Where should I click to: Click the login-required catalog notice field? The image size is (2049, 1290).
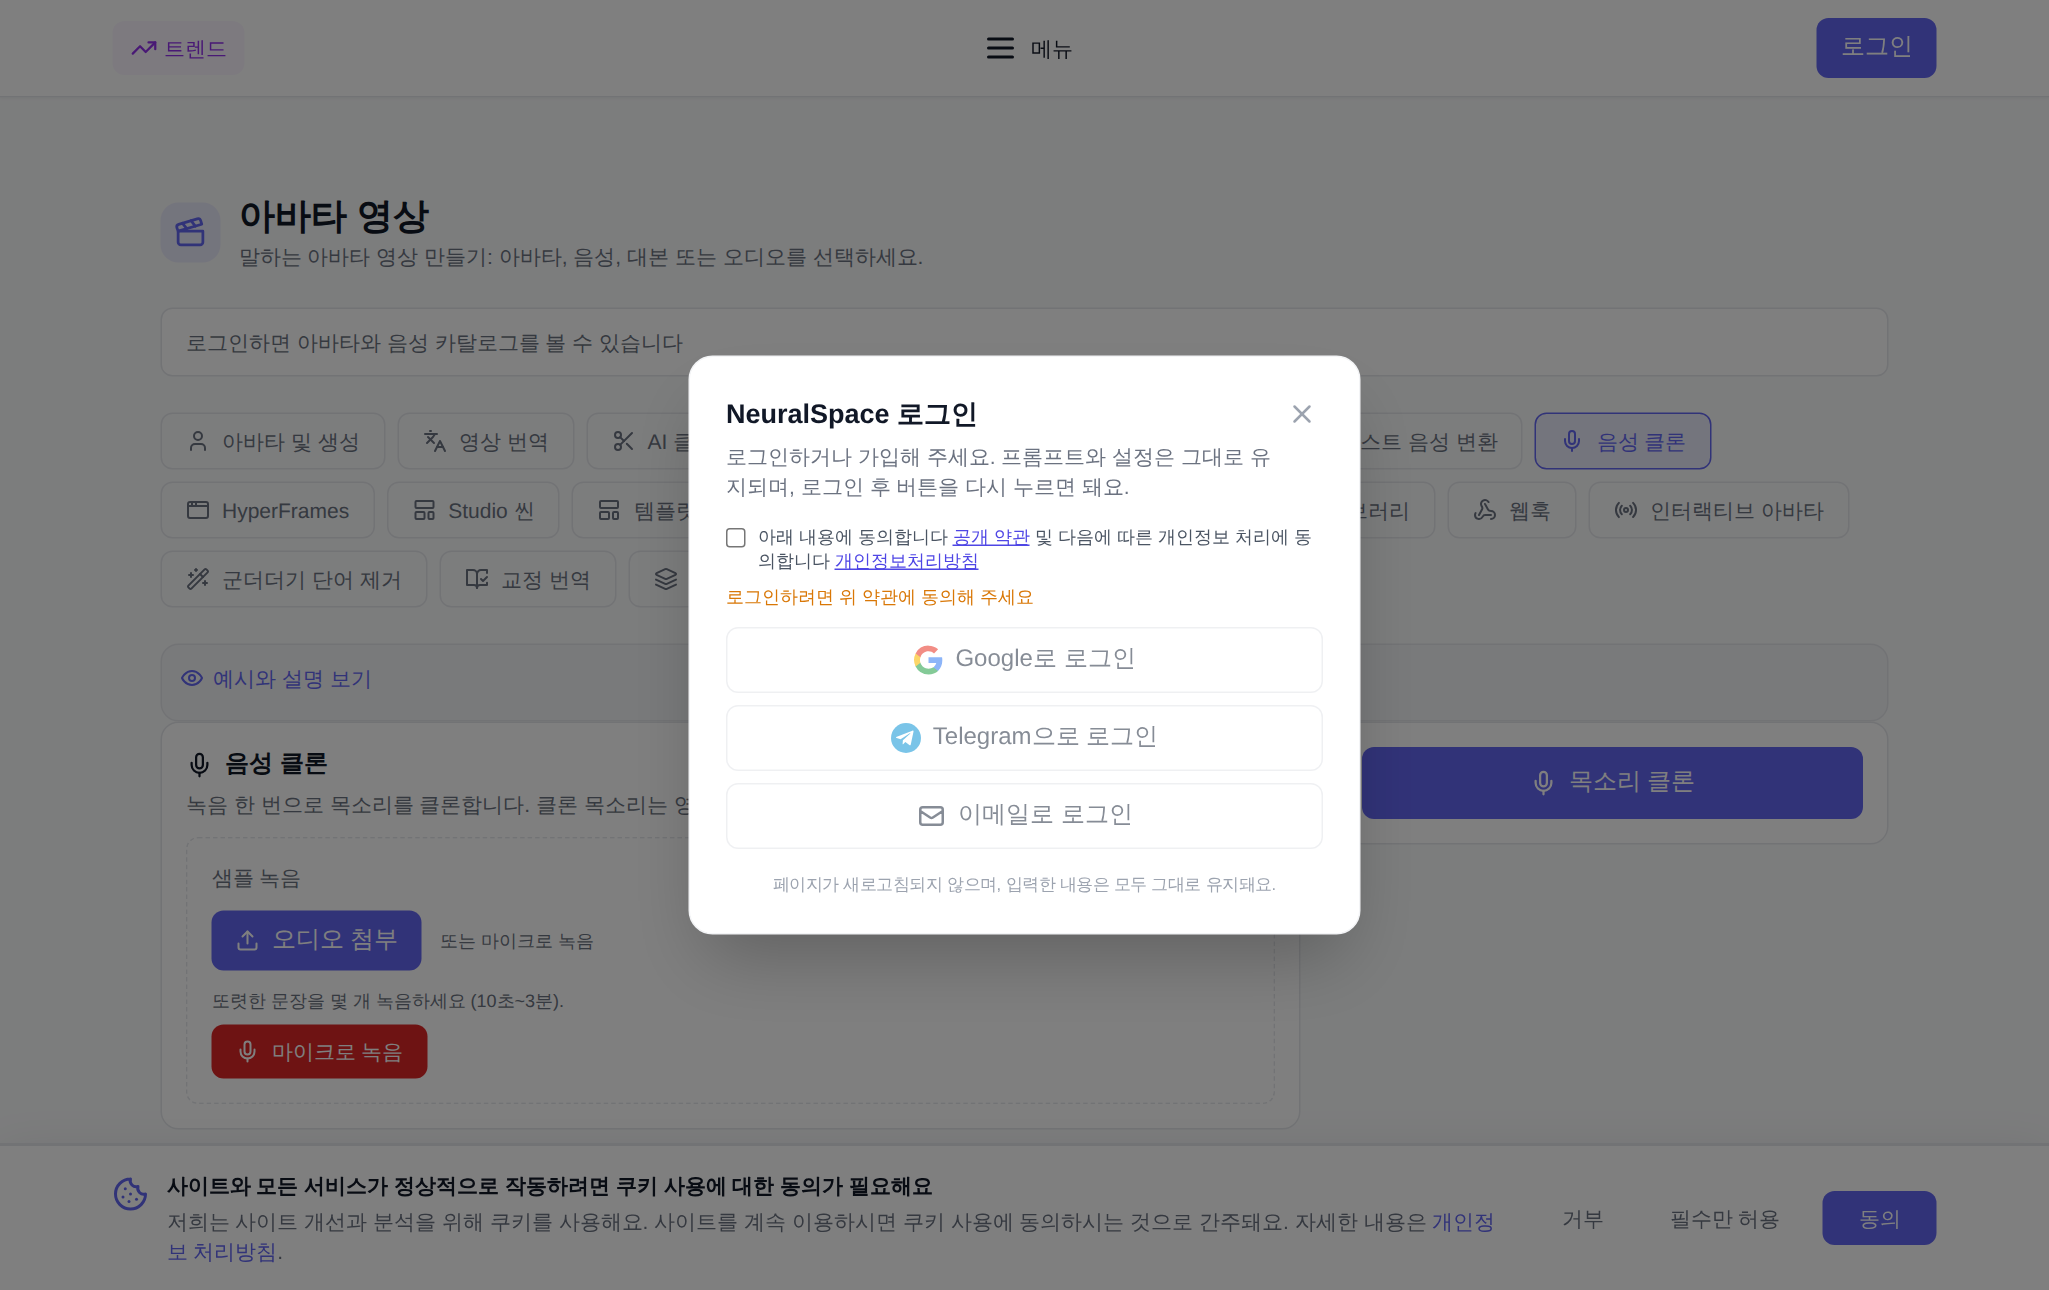point(1024,342)
